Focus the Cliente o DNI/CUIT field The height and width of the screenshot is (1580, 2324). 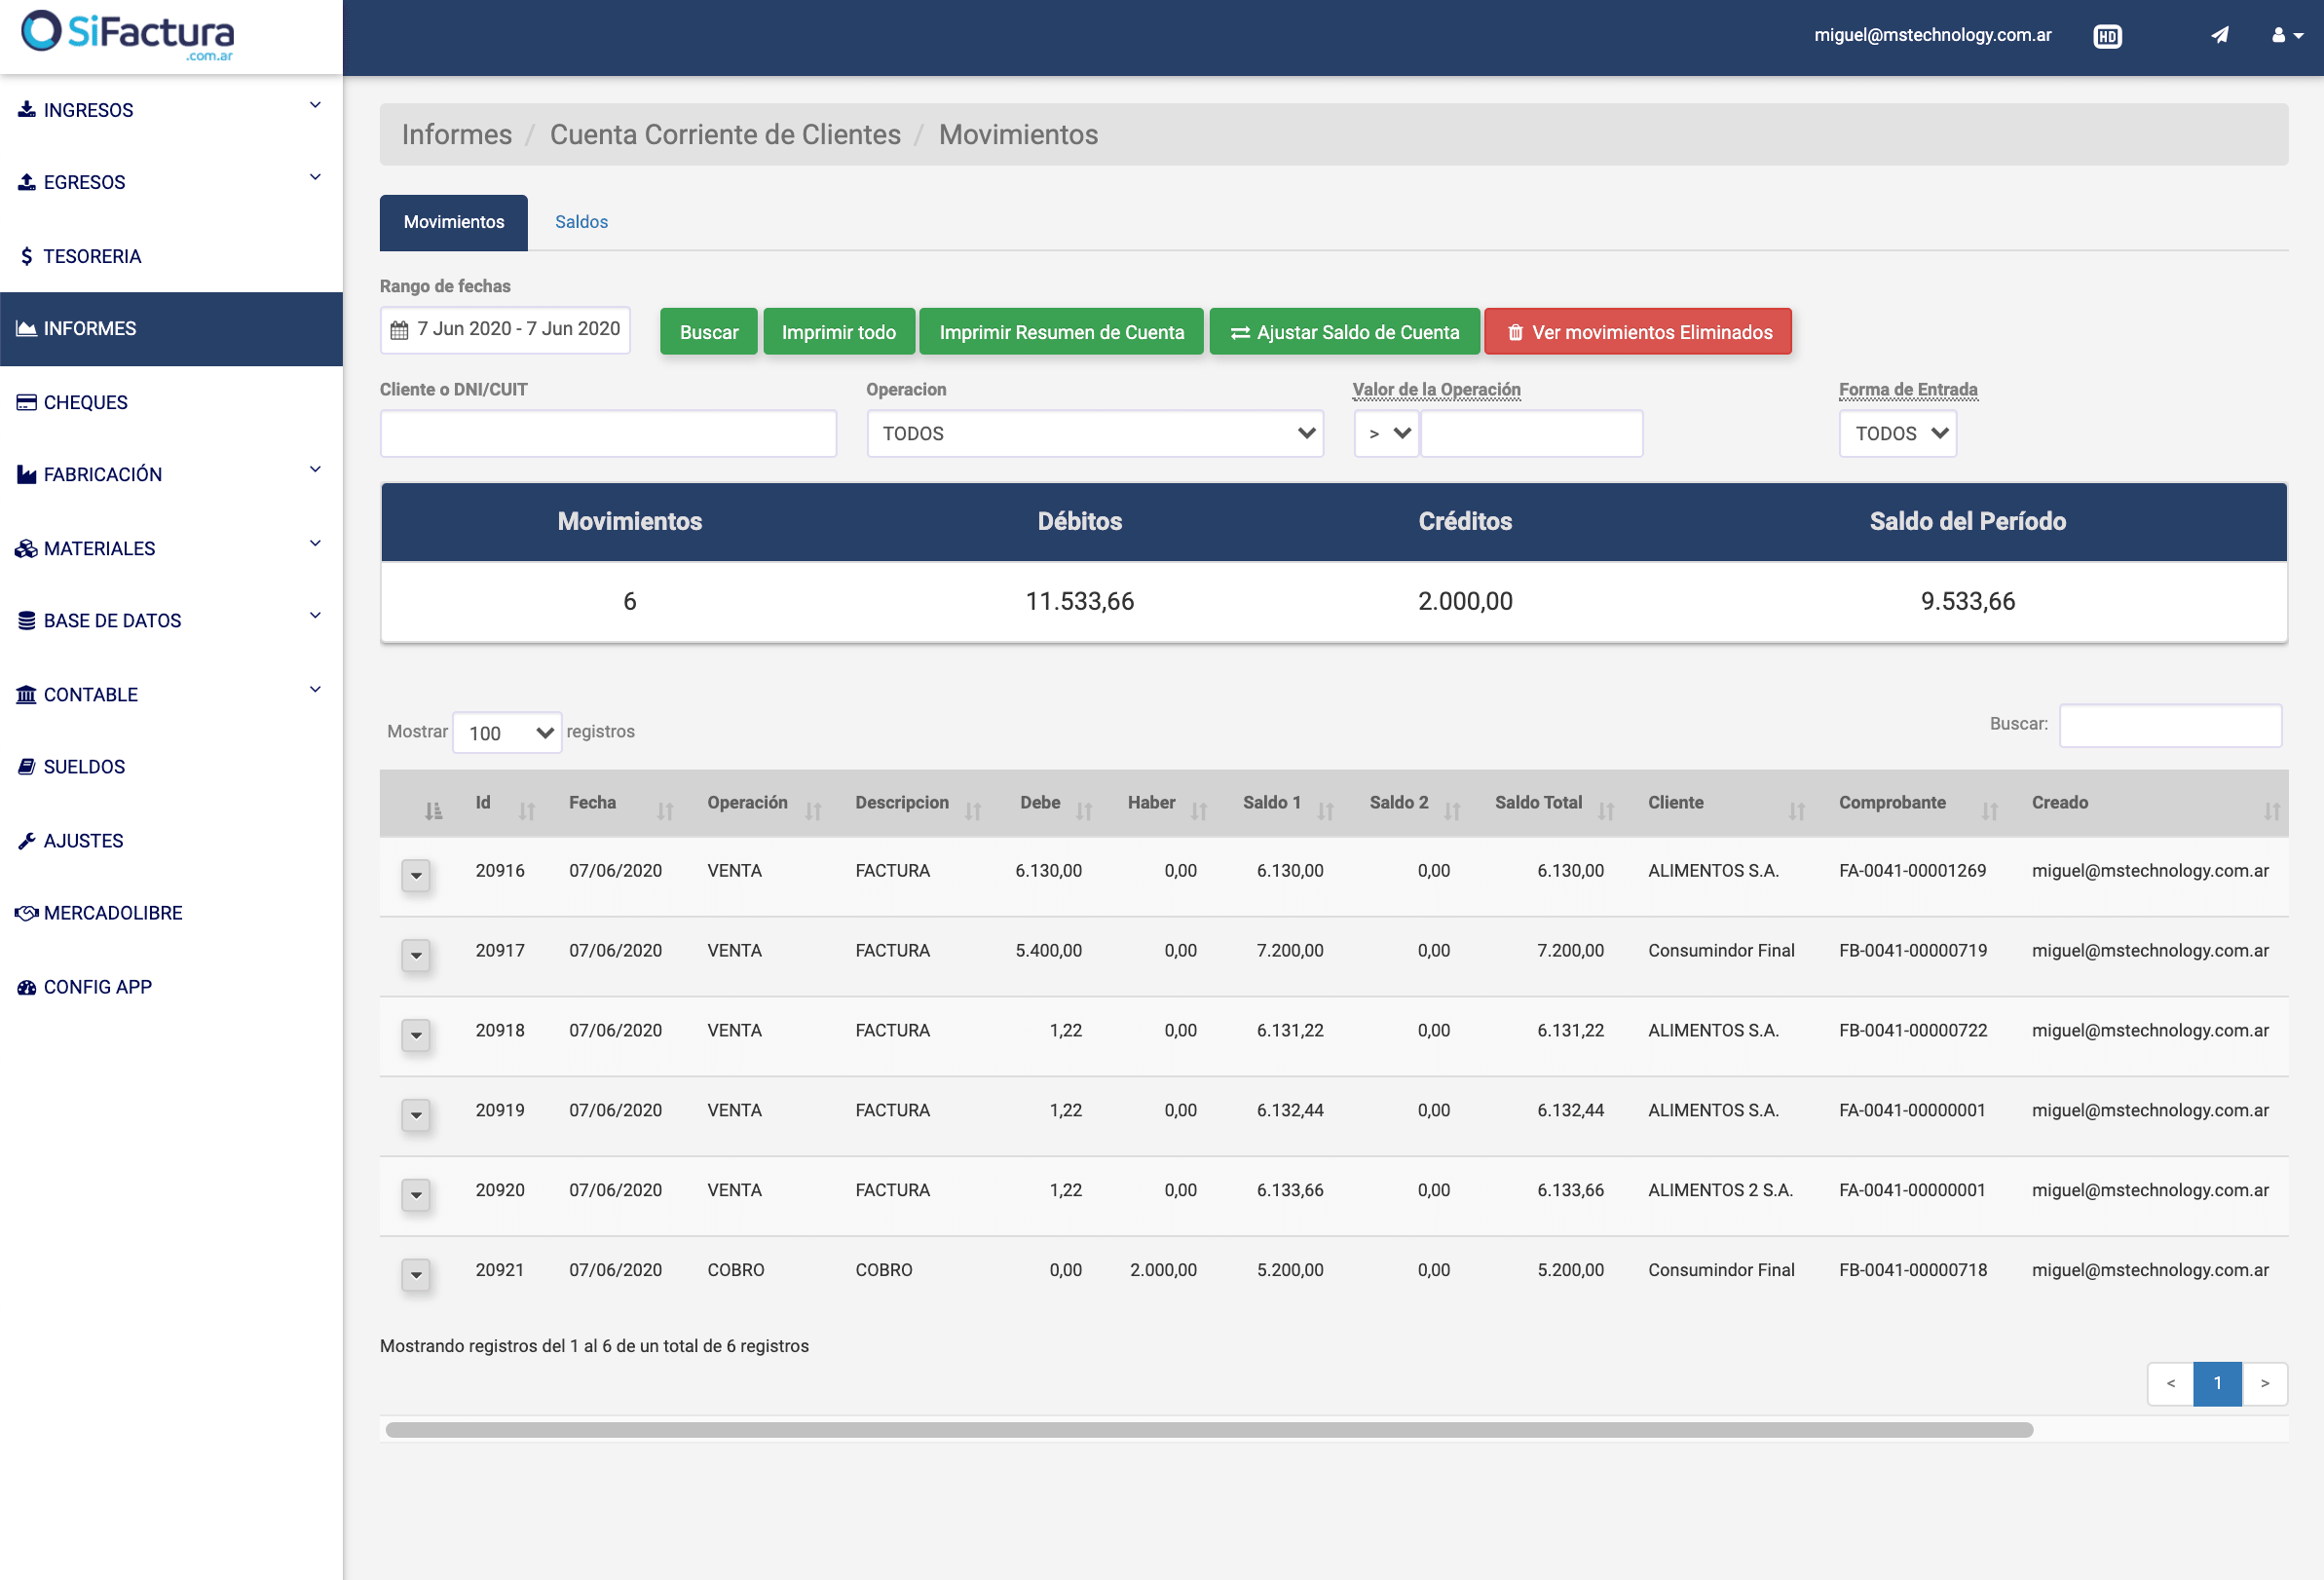(608, 433)
